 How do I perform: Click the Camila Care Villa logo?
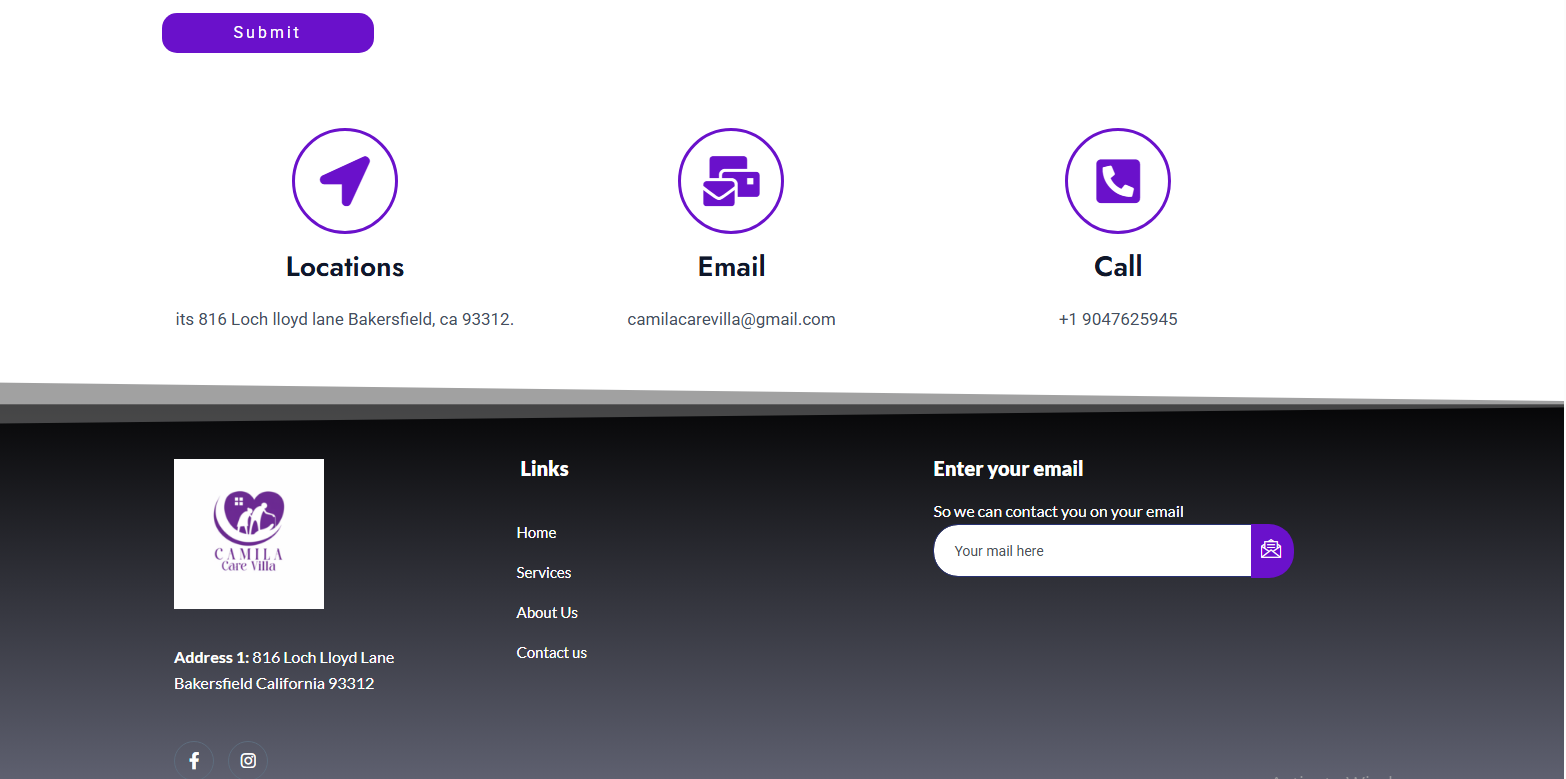(249, 534)
